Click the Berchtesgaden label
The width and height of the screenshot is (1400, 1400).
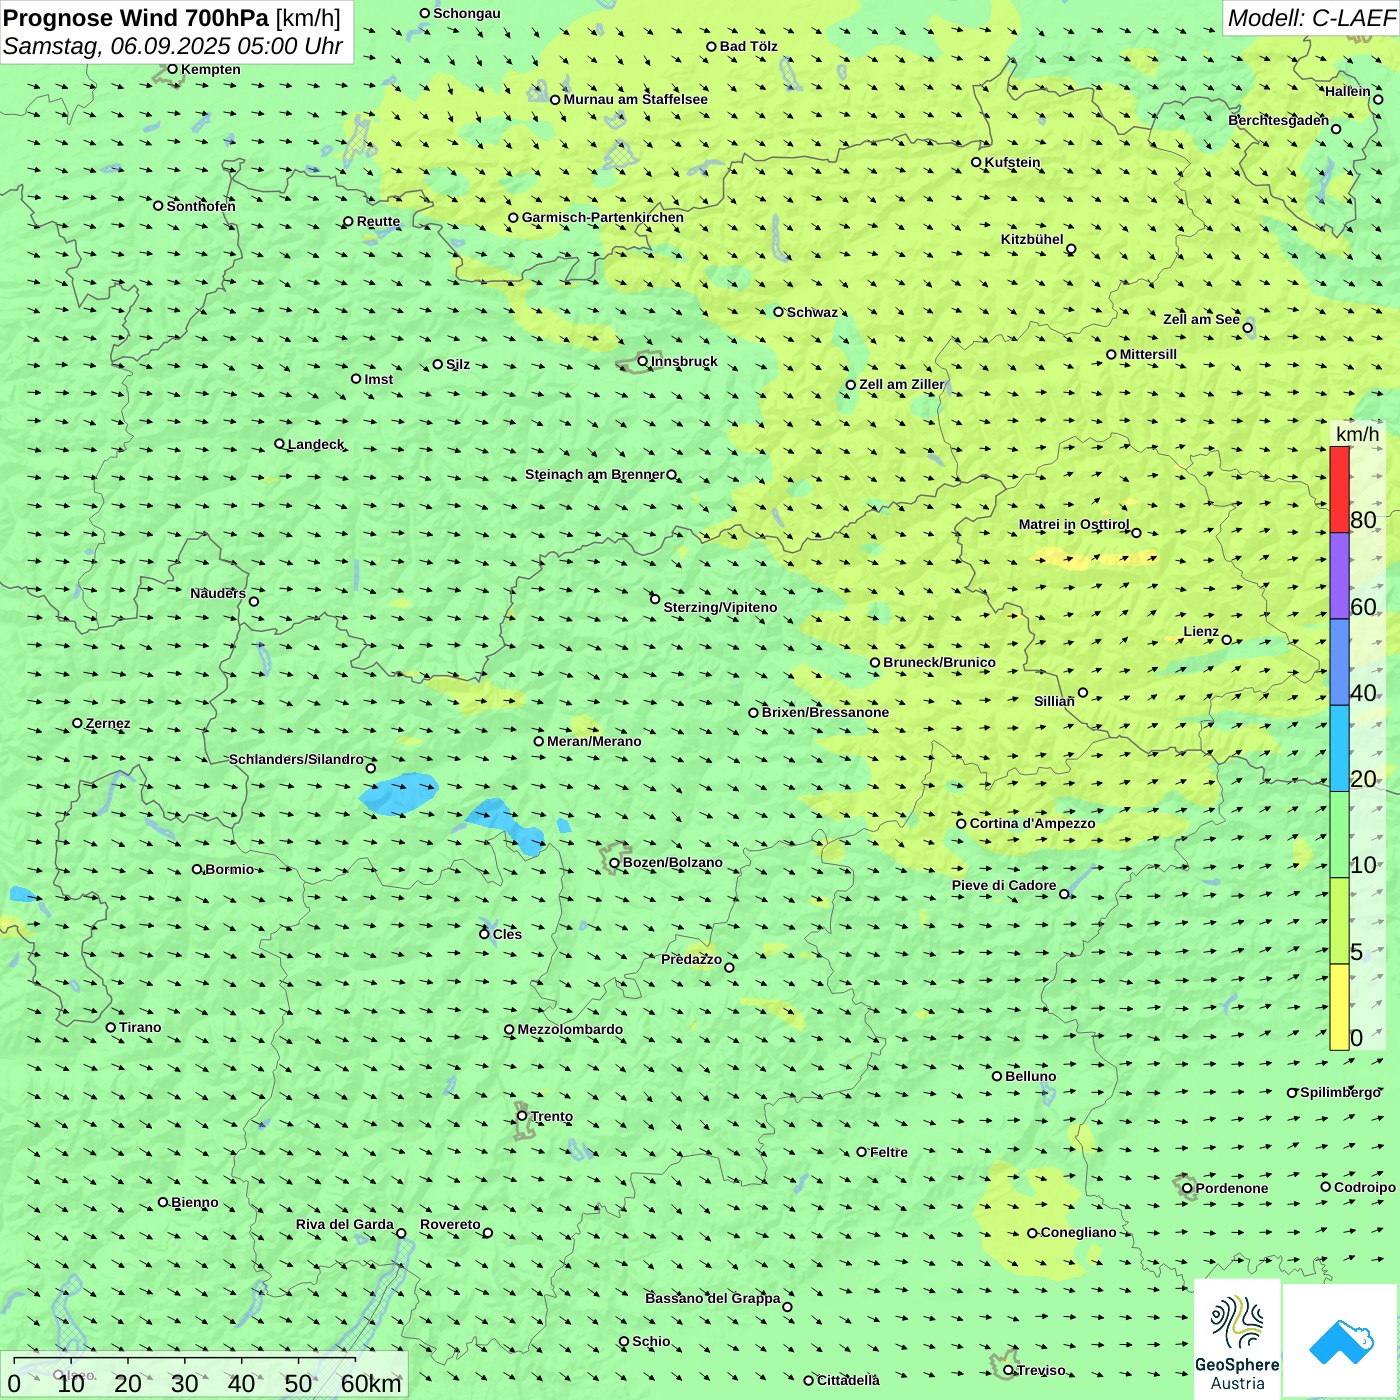click(1279, 120)
